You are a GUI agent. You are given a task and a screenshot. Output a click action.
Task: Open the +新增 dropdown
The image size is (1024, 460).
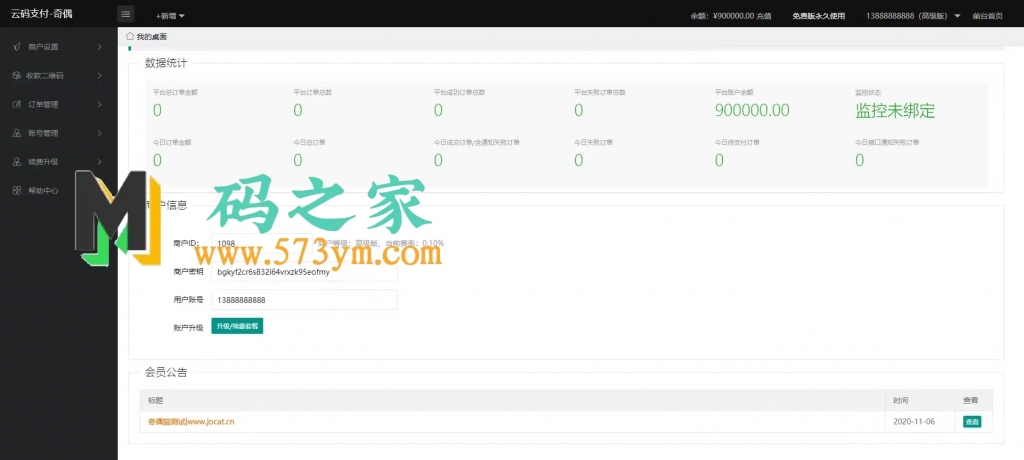pos(170,16)
